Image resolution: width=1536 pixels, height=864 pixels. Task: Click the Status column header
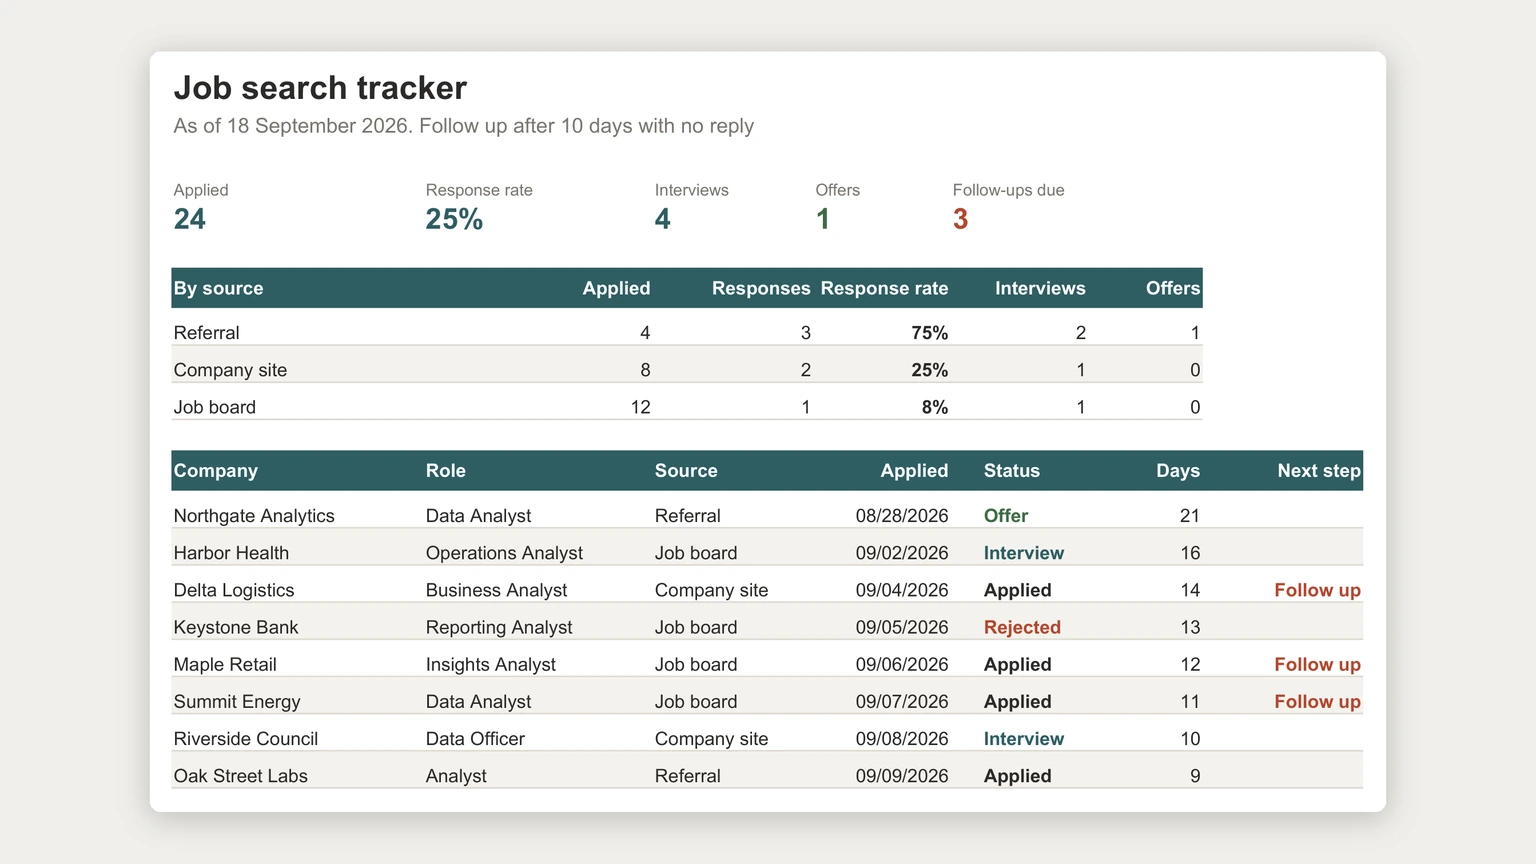click(x=1012, y=470)
